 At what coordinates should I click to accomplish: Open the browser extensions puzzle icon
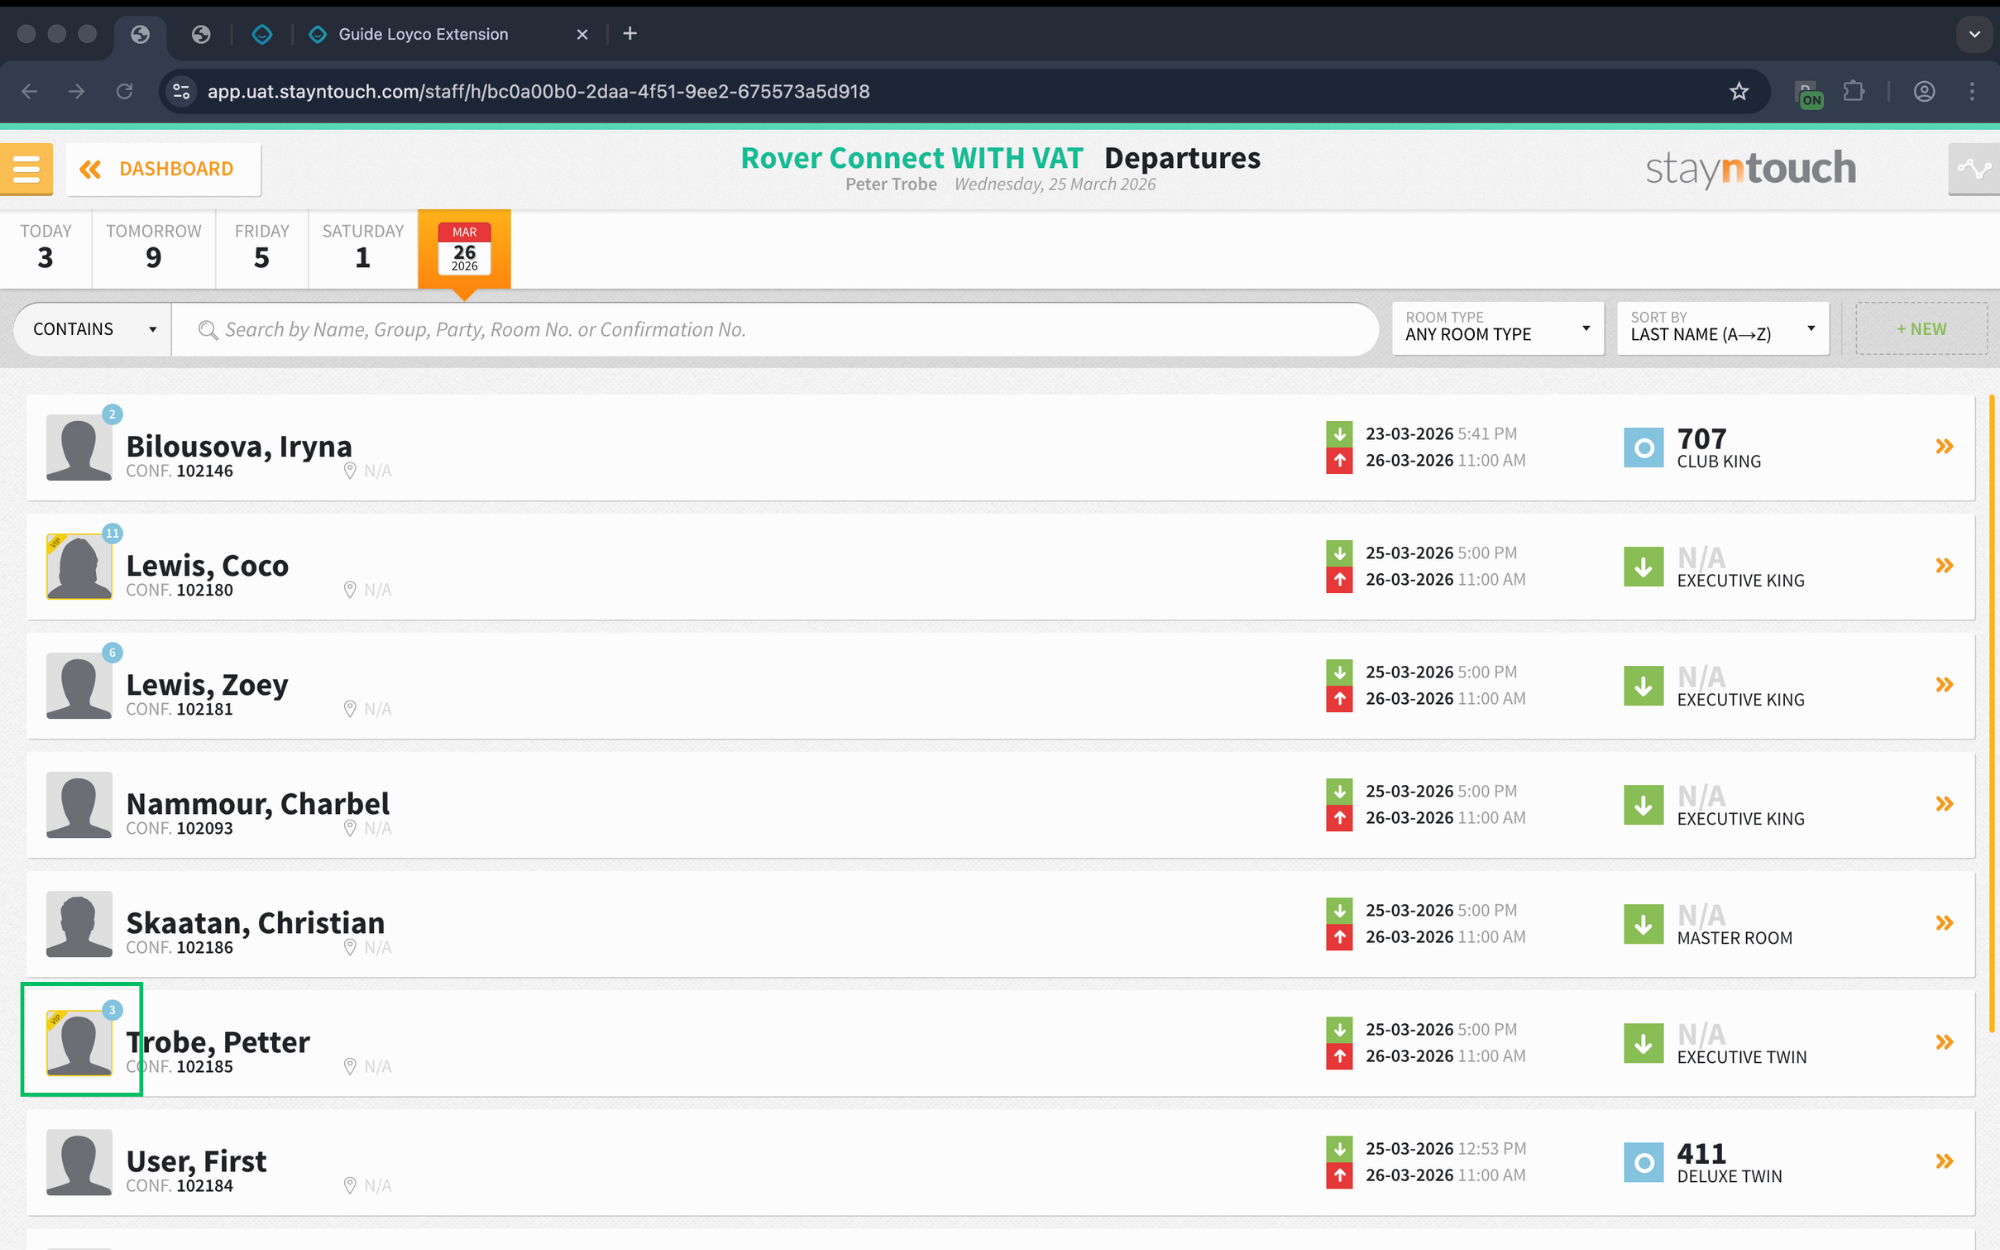tap(1853, 91)
